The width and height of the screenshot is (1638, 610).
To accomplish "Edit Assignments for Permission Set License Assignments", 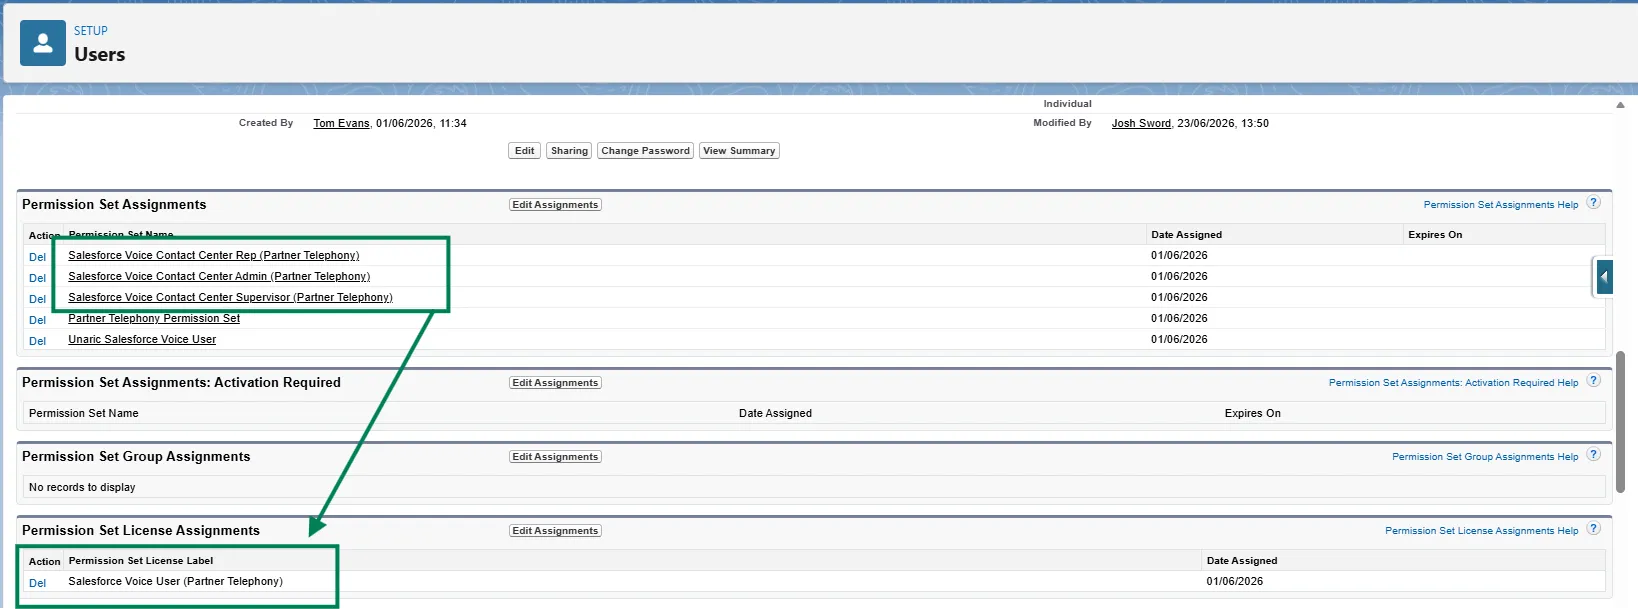I will (x=555, y=531).
